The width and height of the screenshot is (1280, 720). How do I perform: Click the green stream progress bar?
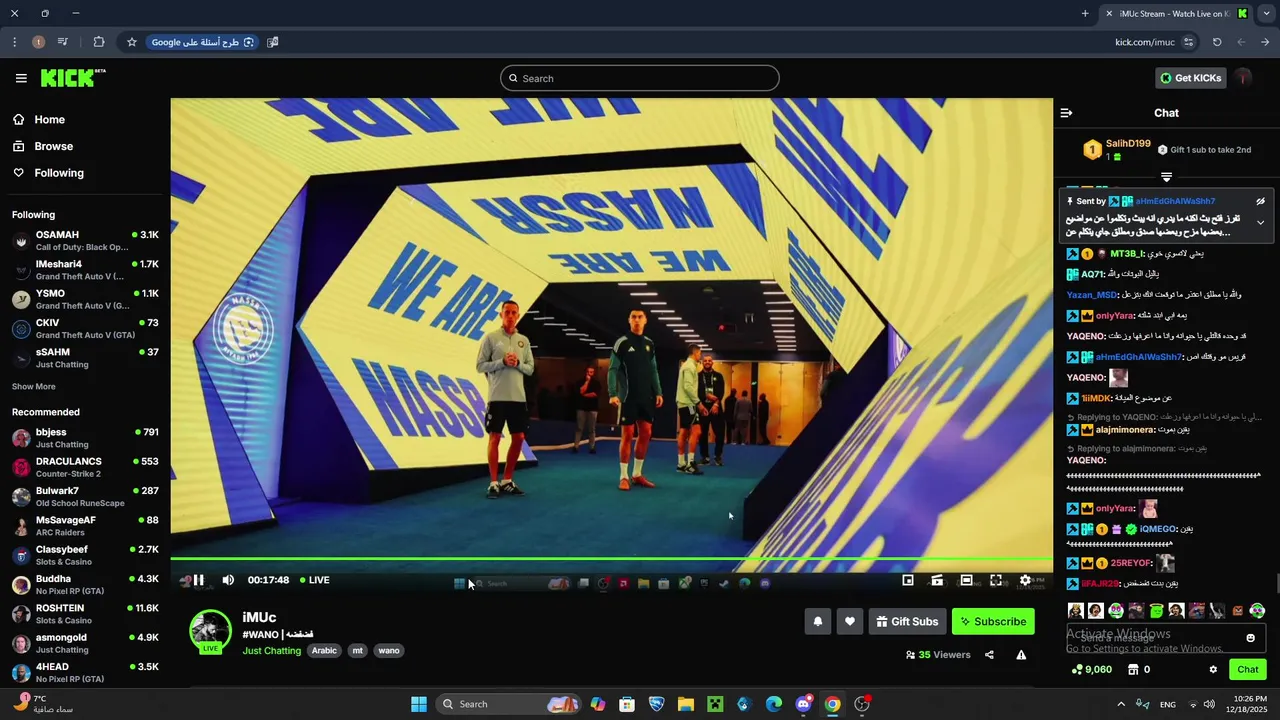pos(611,560)
